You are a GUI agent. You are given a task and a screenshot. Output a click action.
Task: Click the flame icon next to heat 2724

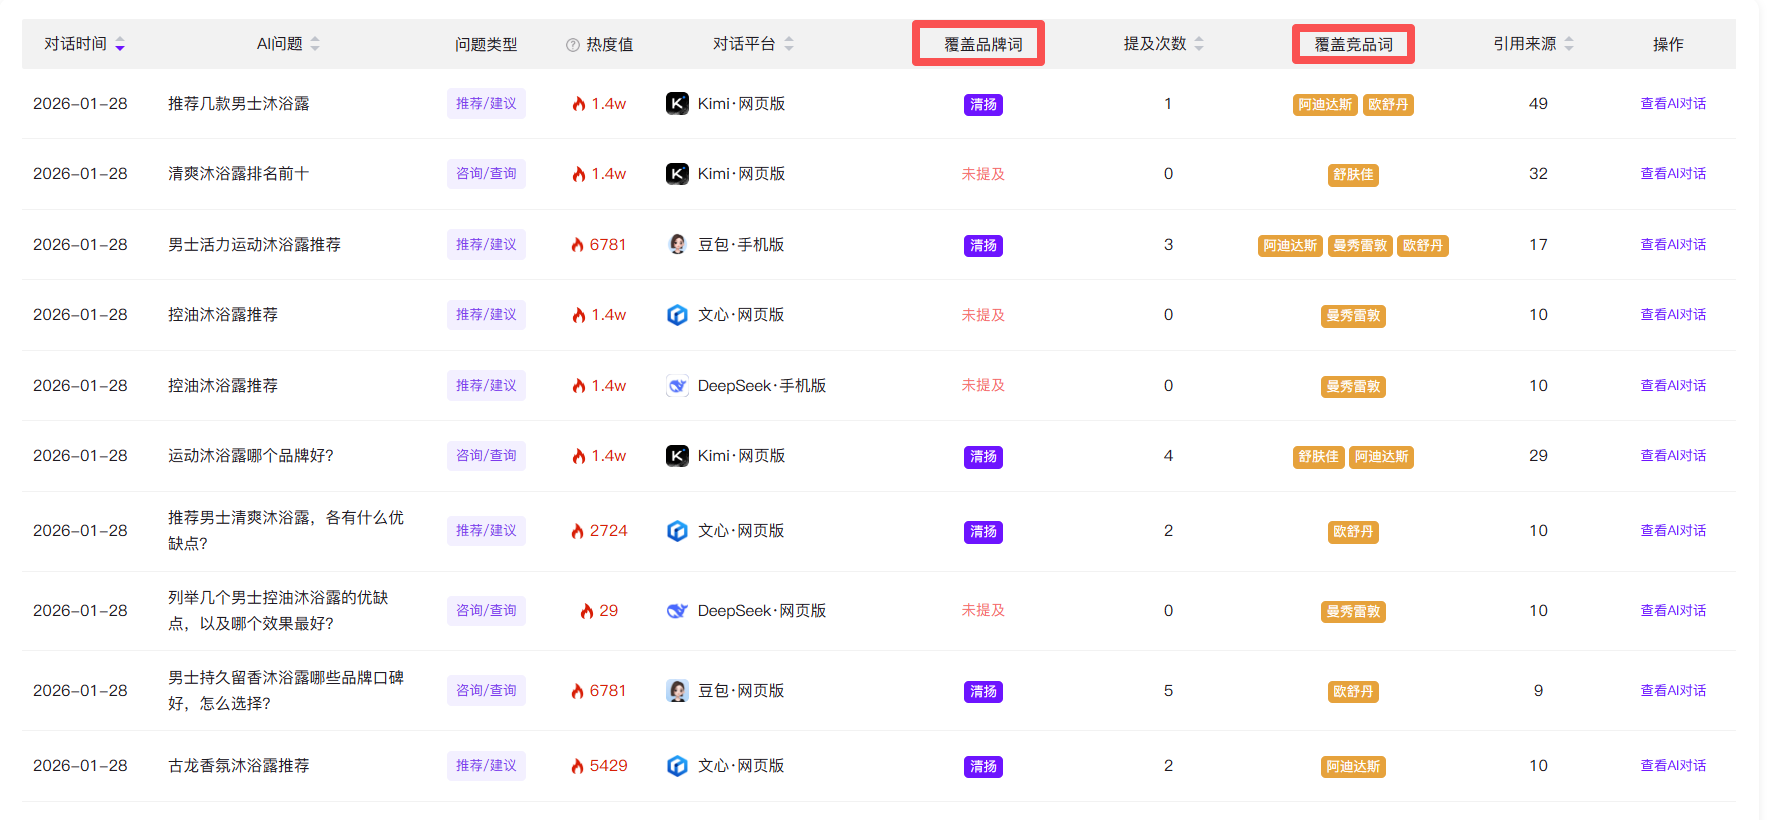click(x=577, y=531)
